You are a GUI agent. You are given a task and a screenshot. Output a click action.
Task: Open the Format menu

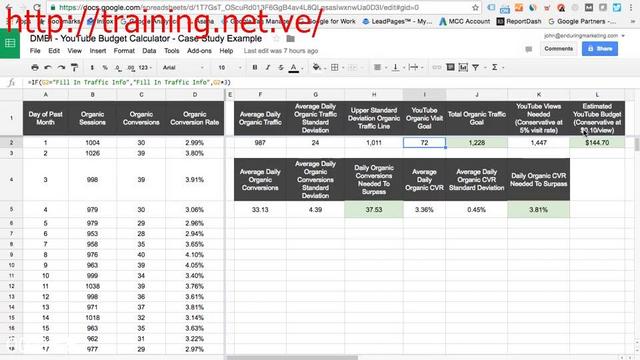click(124, 51)
